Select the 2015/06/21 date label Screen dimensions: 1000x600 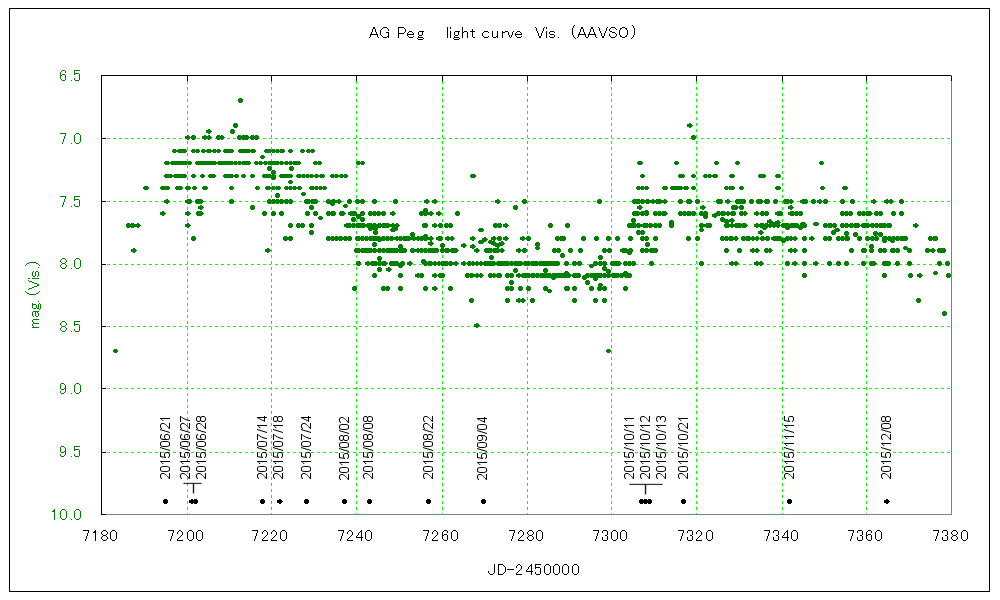pyautogui.click(x=166, y=449)
